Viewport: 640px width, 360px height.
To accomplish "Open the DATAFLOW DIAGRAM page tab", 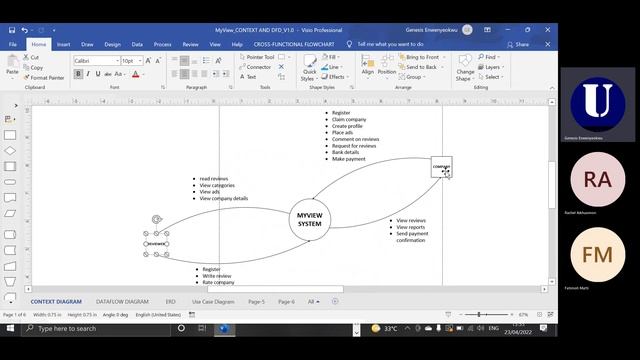I will point(122,302).
